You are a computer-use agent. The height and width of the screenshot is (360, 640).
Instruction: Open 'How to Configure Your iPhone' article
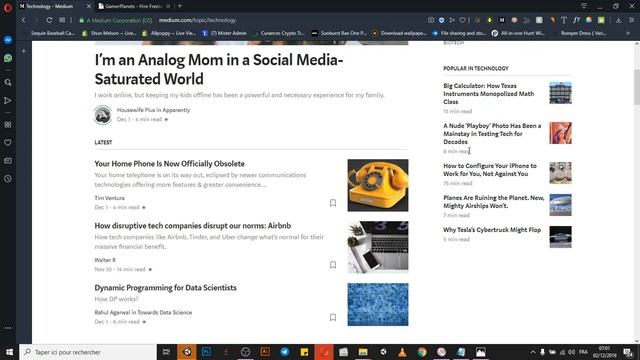coord(490,170)
